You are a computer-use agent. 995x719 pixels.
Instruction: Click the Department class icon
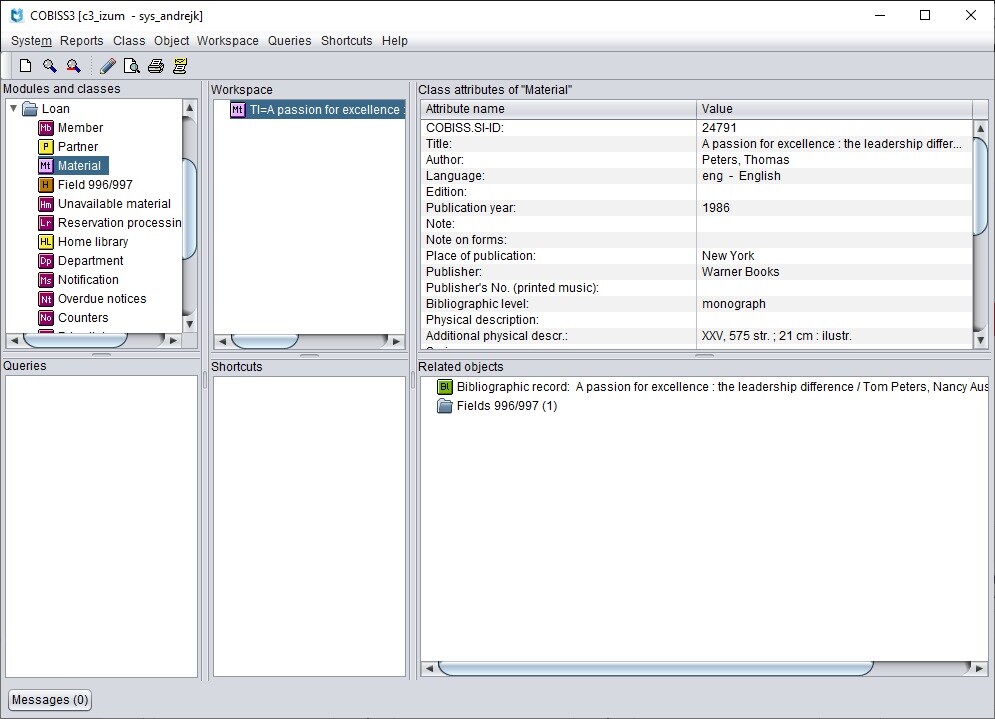tap(46, 261)
